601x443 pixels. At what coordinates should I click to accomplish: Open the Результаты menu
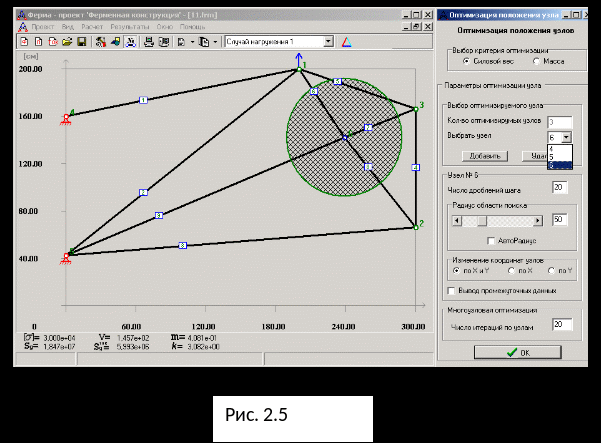(130, 27)
